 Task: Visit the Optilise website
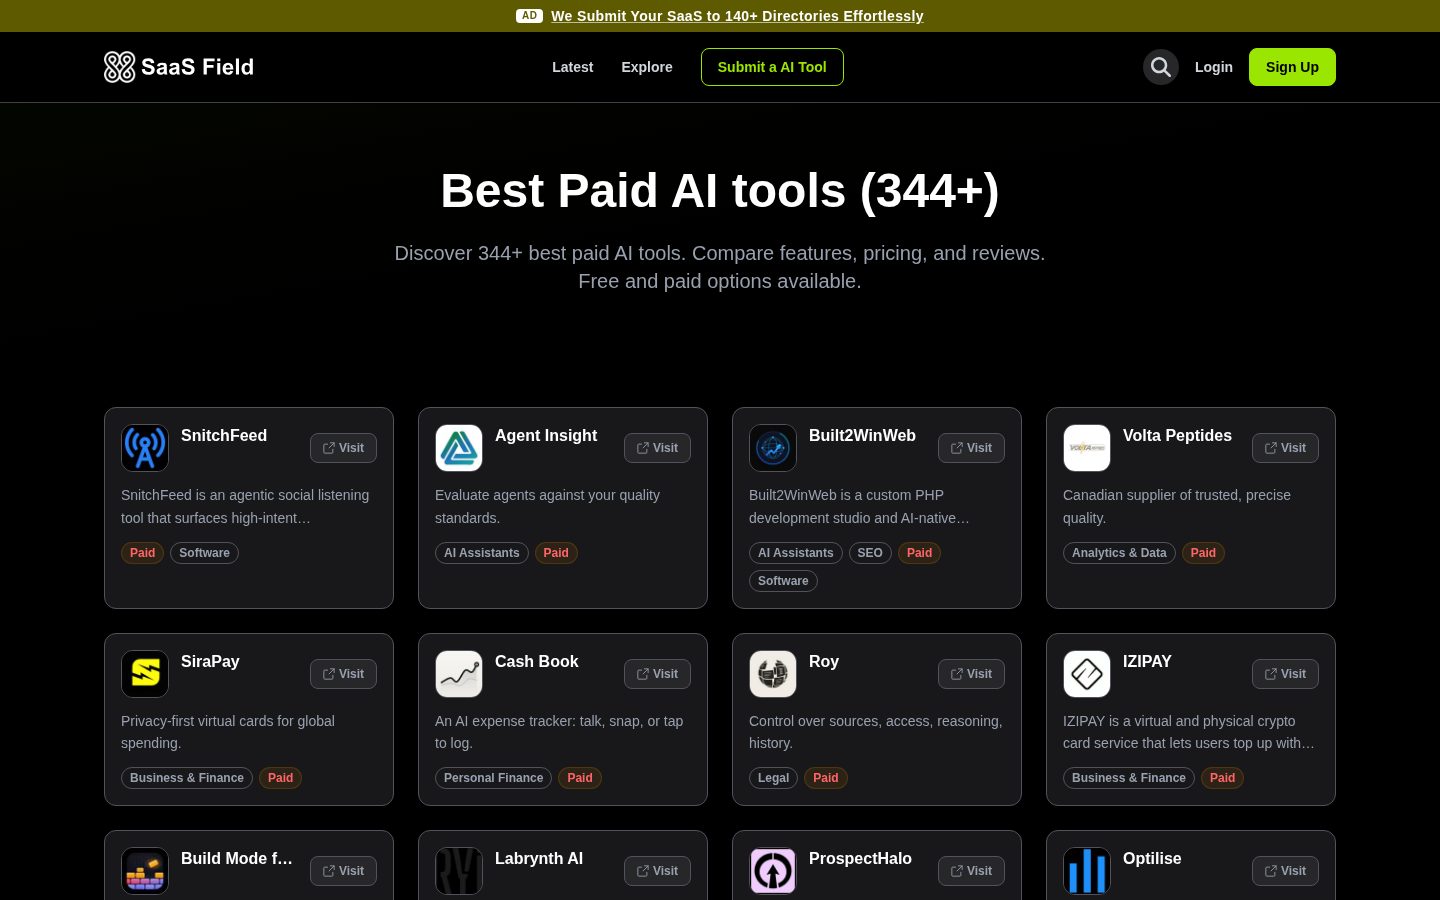pos(1285,871)
